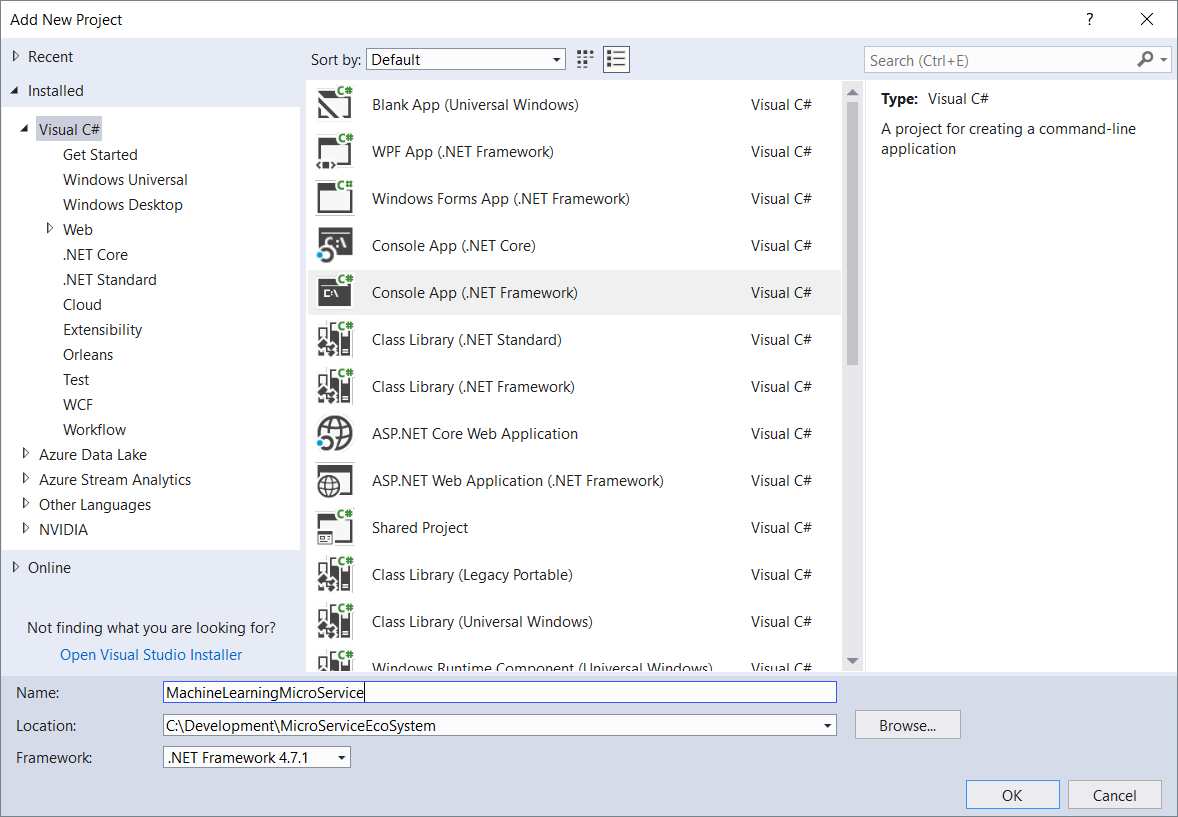Screen dimensions: 1178x817
Task: Choose the Class Library (Universal Windows) icon
Action: click(x=334, y=621)
